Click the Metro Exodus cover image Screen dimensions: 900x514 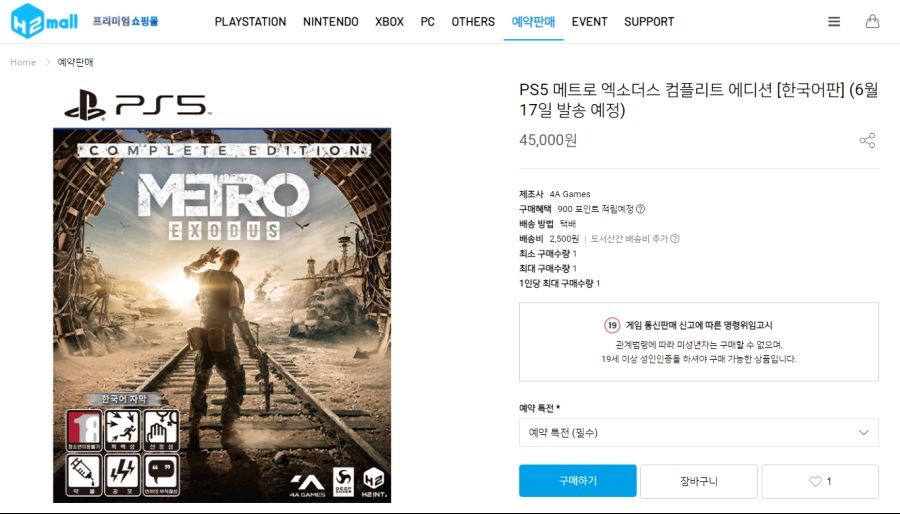pos(222,316)
